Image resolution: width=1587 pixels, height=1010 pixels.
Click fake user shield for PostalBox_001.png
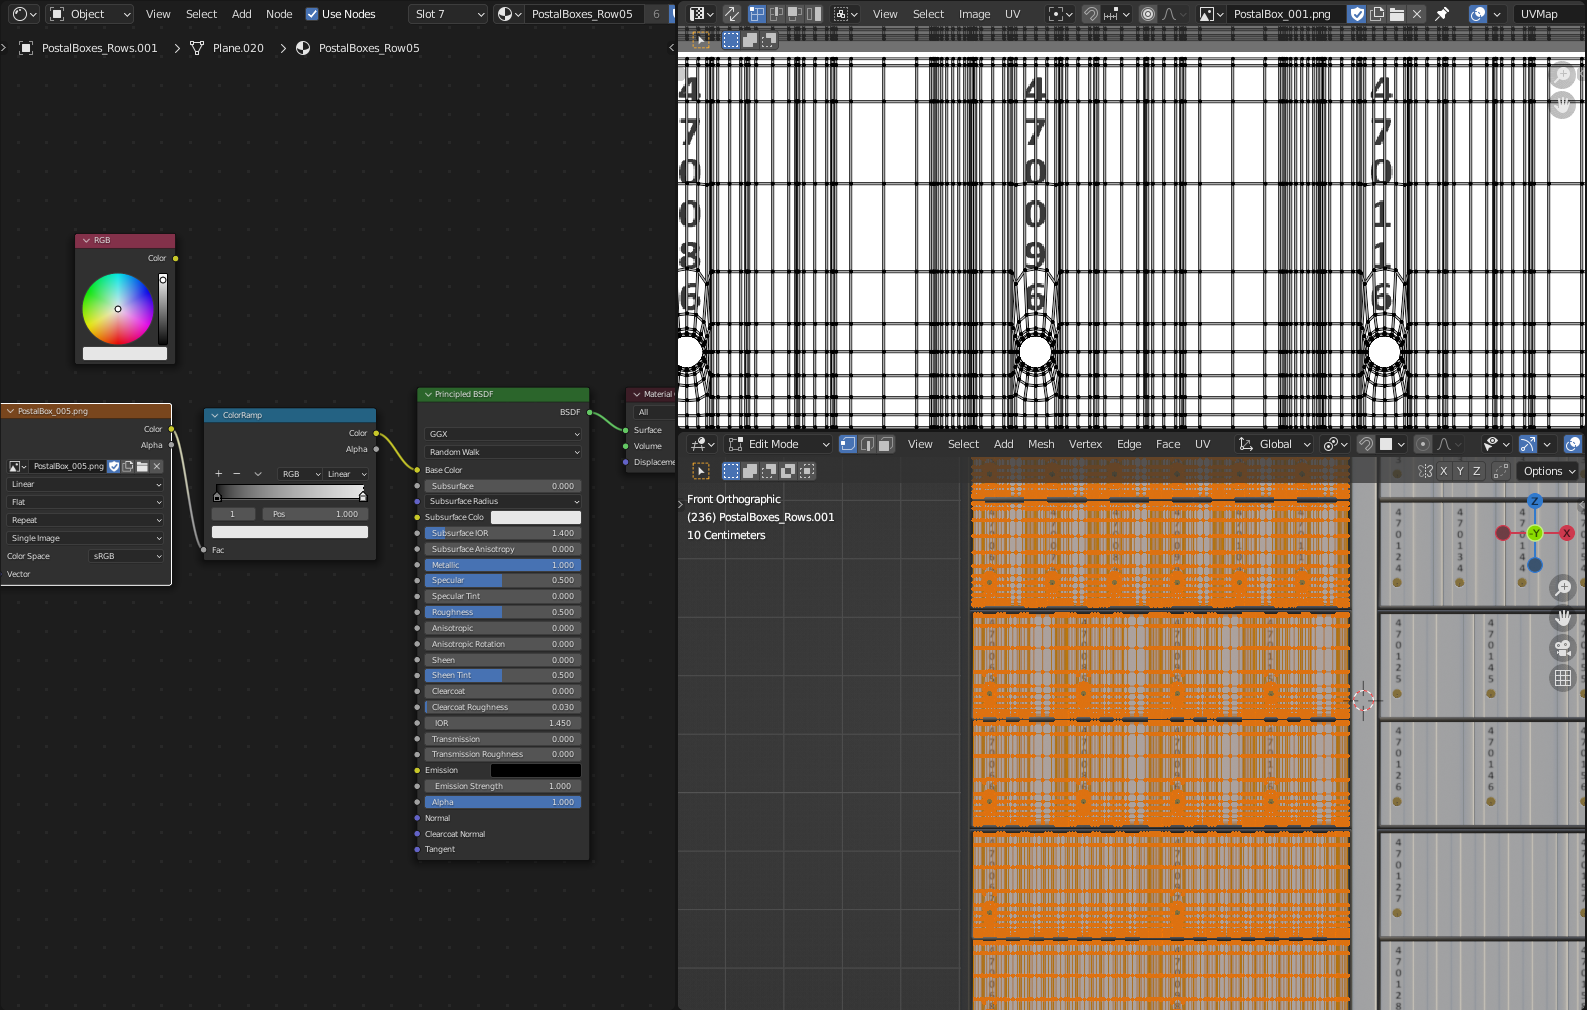click(x=1357, y=14)
